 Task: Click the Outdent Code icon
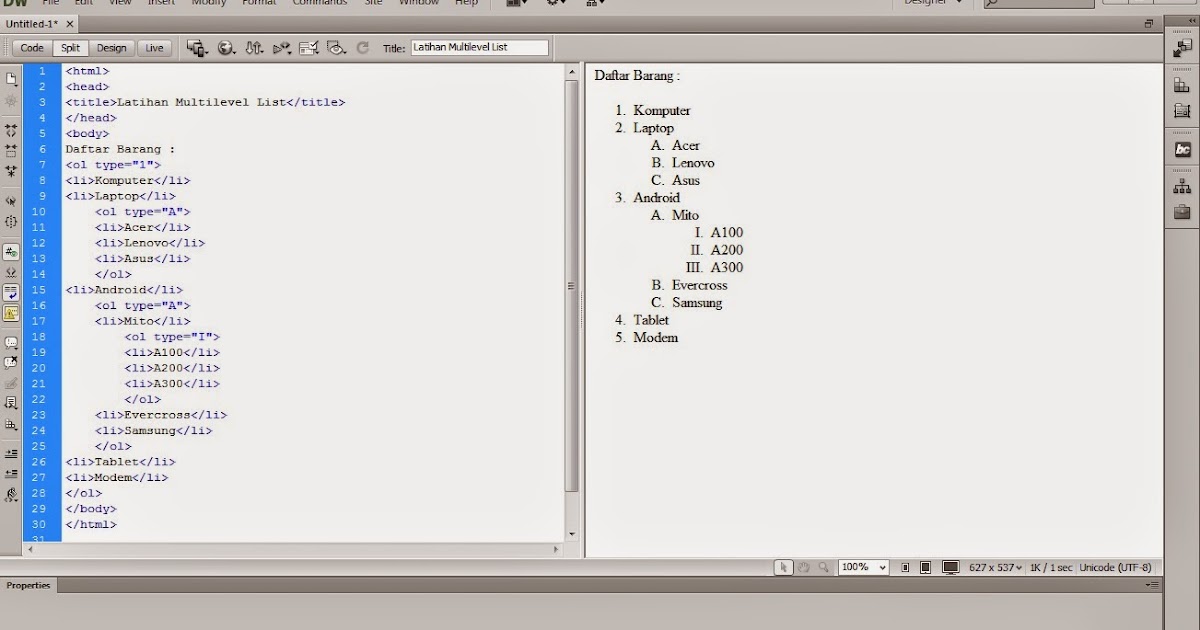click(x=11, y=473)
